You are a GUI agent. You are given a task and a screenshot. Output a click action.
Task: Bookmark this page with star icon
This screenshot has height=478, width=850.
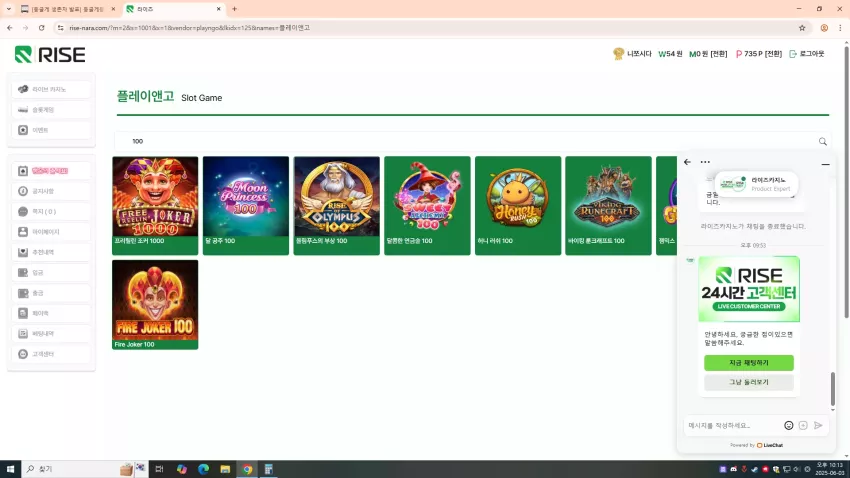pyautogui.click(x=802, y=28)
